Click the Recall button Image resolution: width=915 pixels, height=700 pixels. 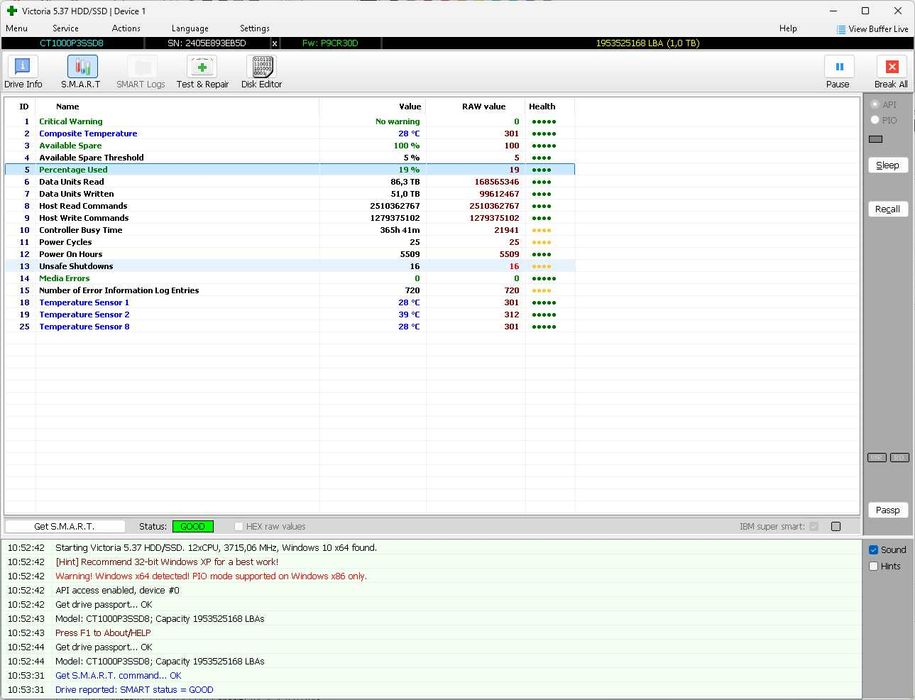tap(888, 209)
